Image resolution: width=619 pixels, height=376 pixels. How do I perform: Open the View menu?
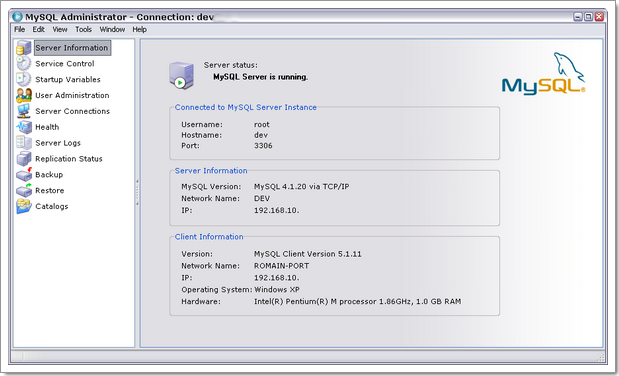coord(60,30)
